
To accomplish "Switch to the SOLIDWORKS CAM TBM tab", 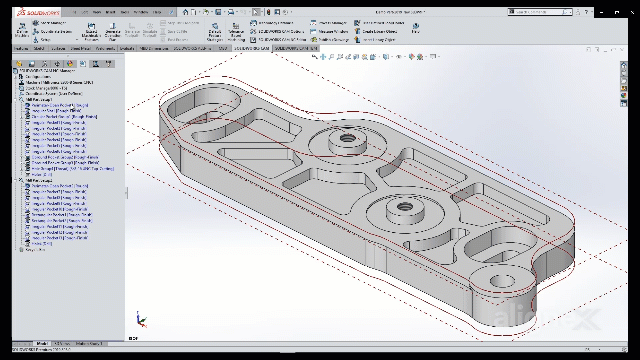I will point(296,48).
